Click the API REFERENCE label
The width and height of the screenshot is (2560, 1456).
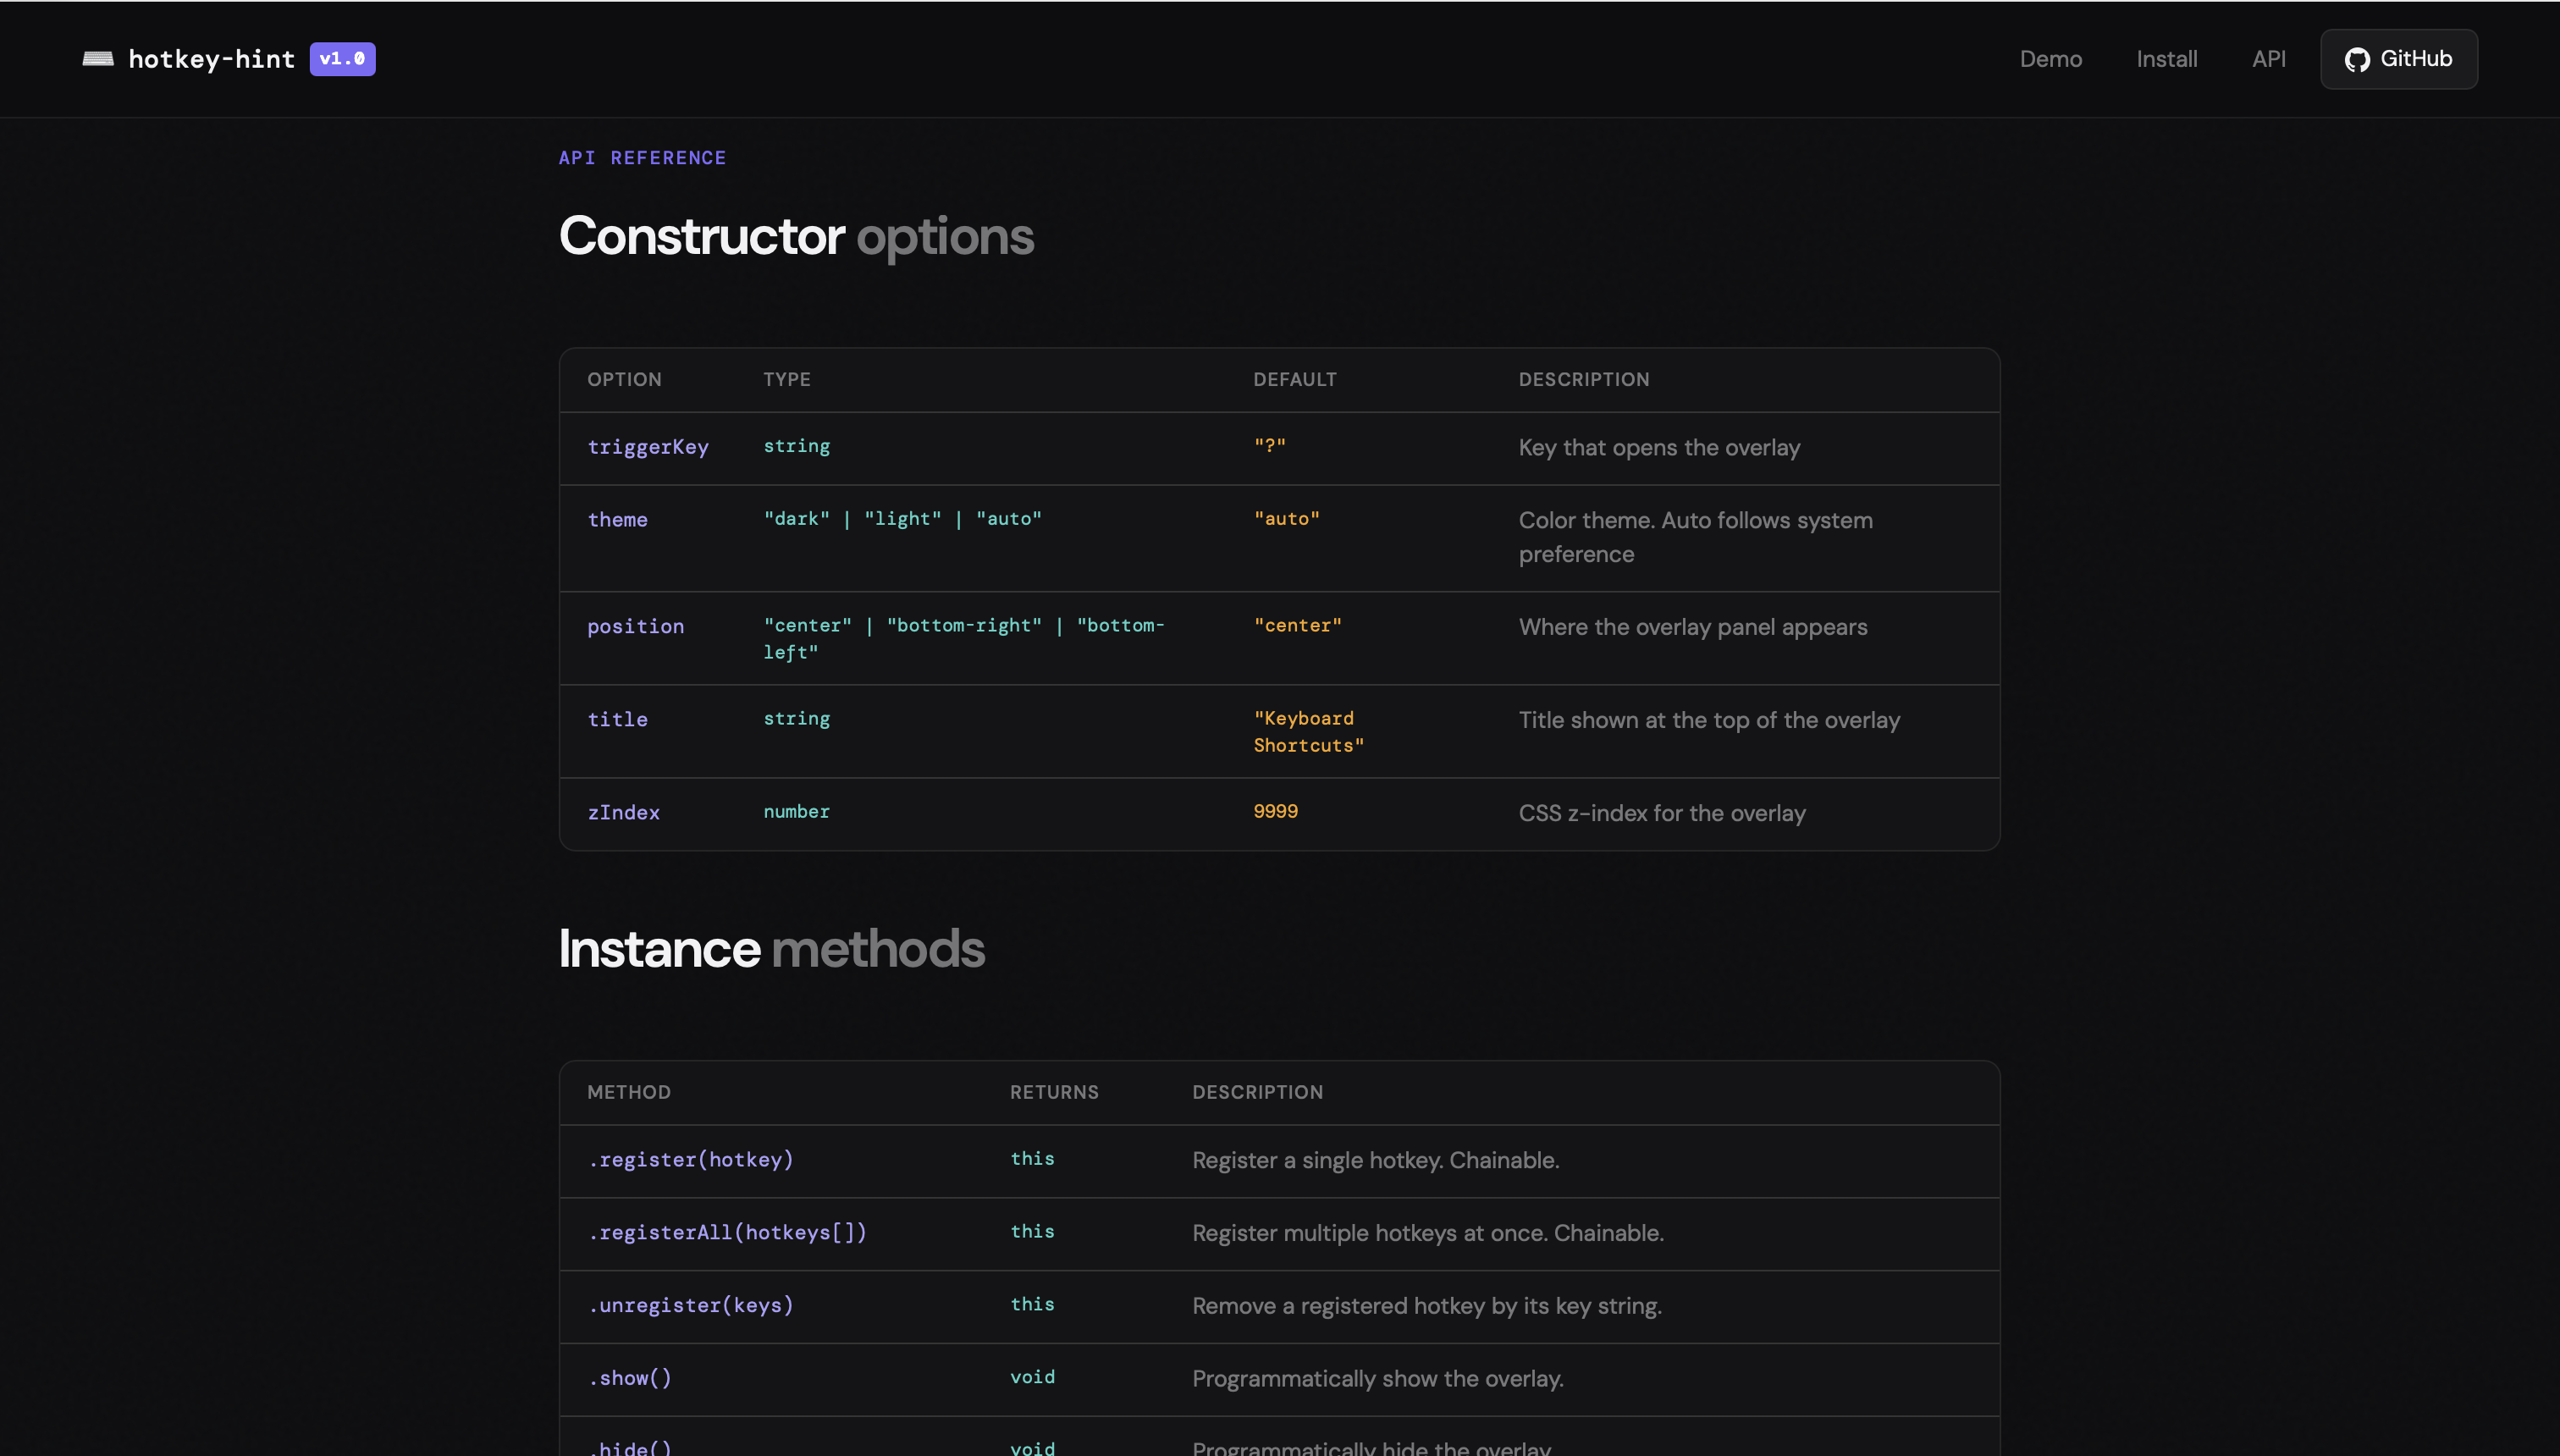(642, 157)
